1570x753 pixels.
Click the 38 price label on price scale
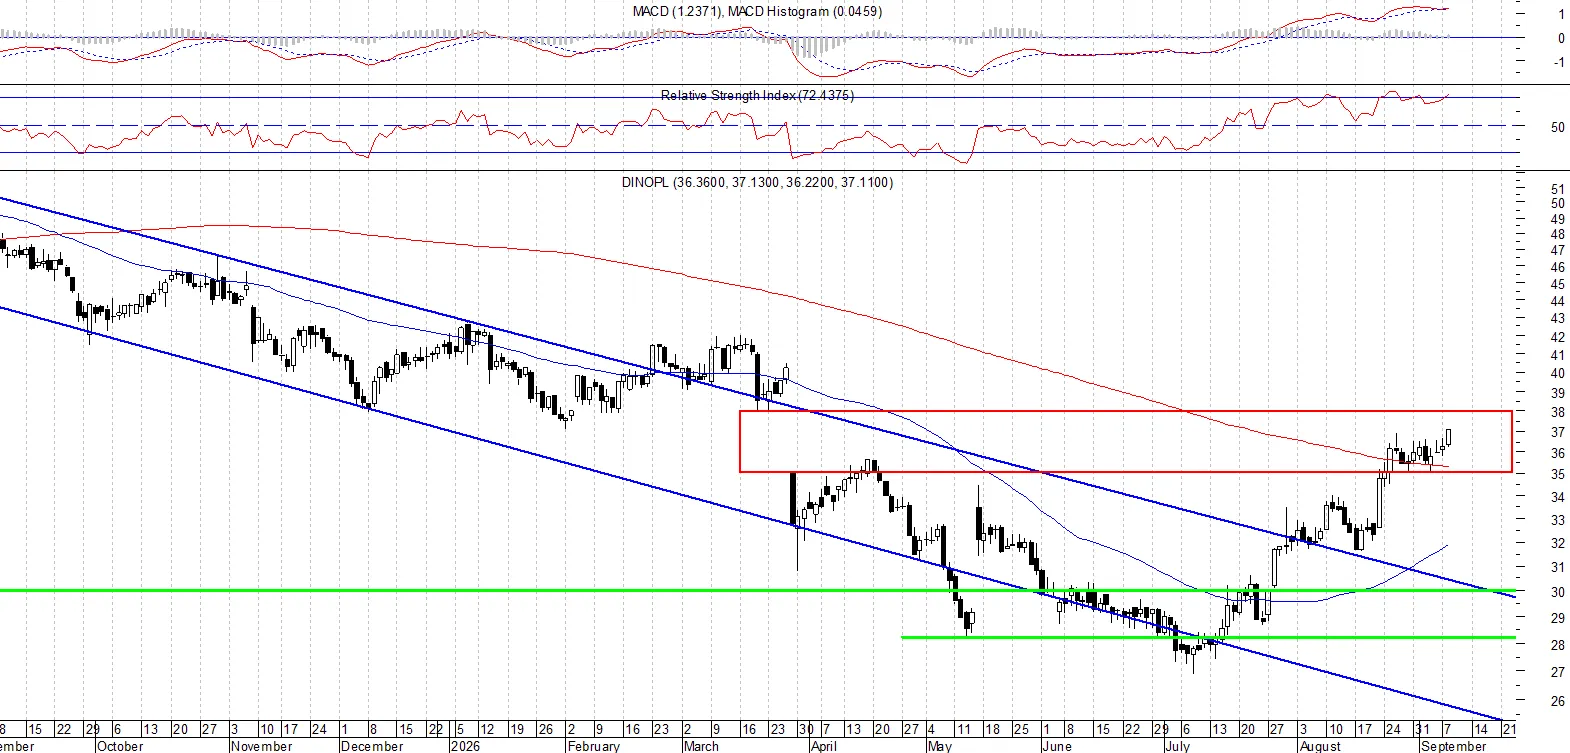(x=1557, y=412)
